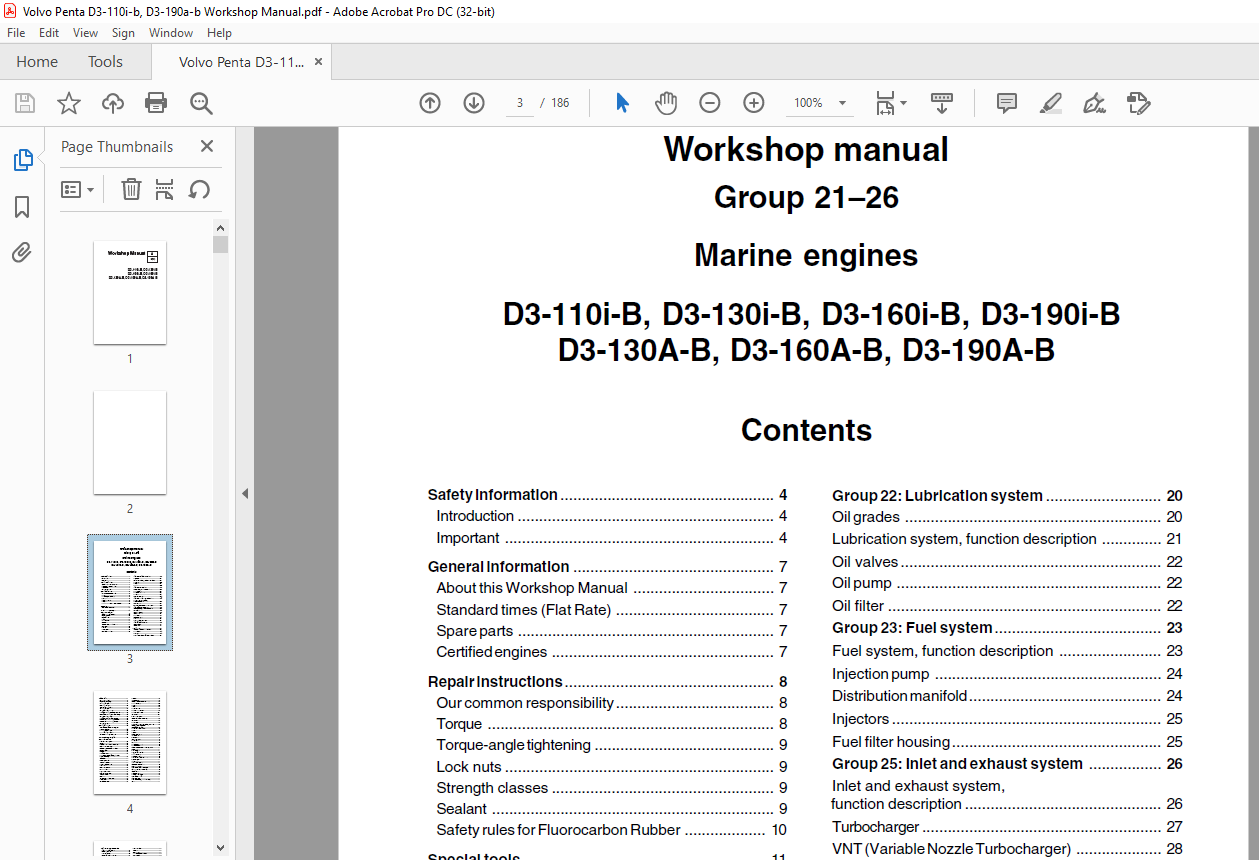1259x860 pixels.
Task: Add bookmark with the star icon
Action: (x=69, y=103)
